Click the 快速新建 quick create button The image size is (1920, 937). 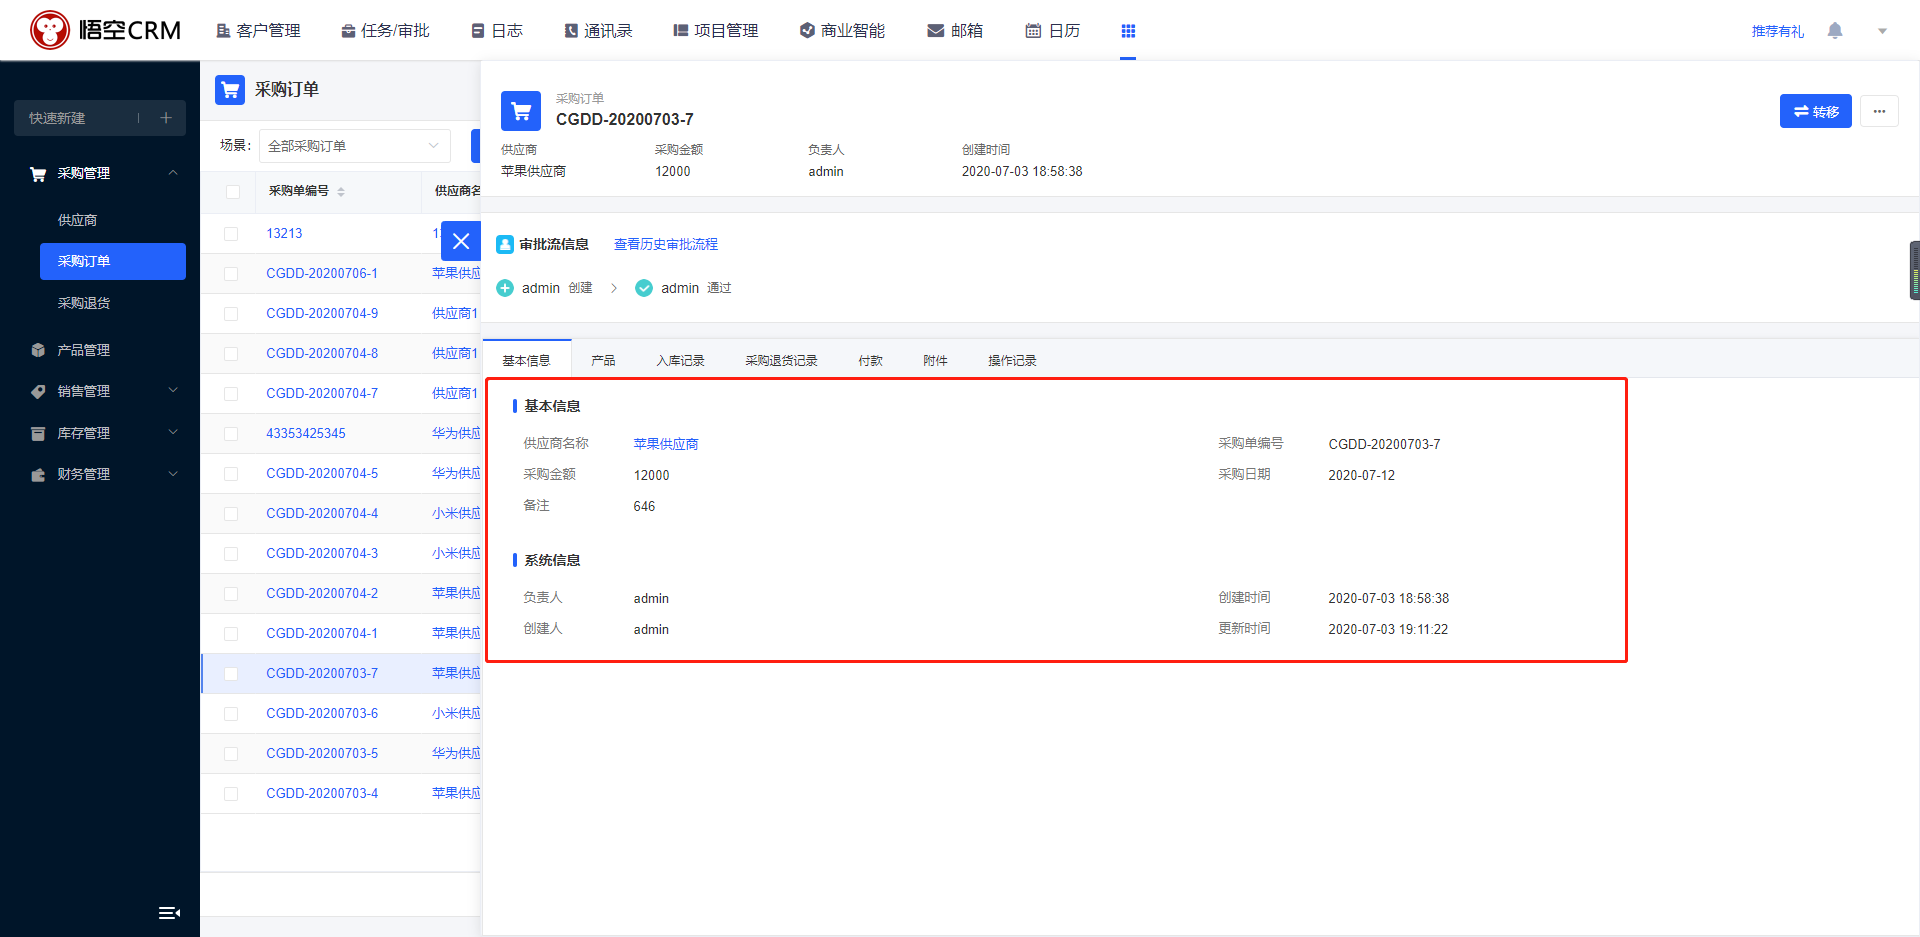point(100,118)
